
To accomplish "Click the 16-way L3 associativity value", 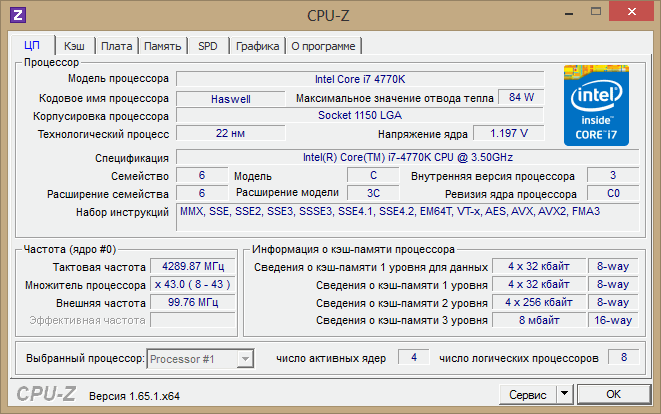I will pyautogui.click(x=613, y=320).
